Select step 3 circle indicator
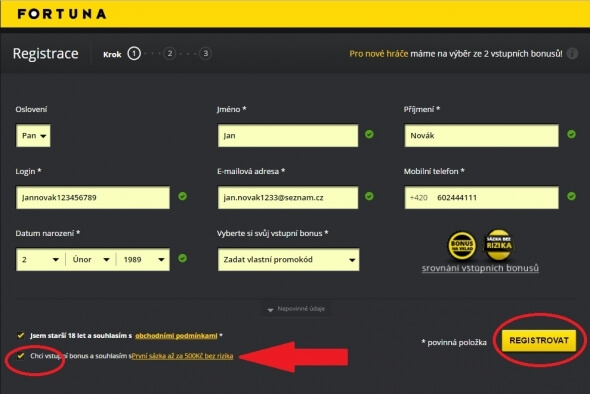 click(x=205, y=54)
